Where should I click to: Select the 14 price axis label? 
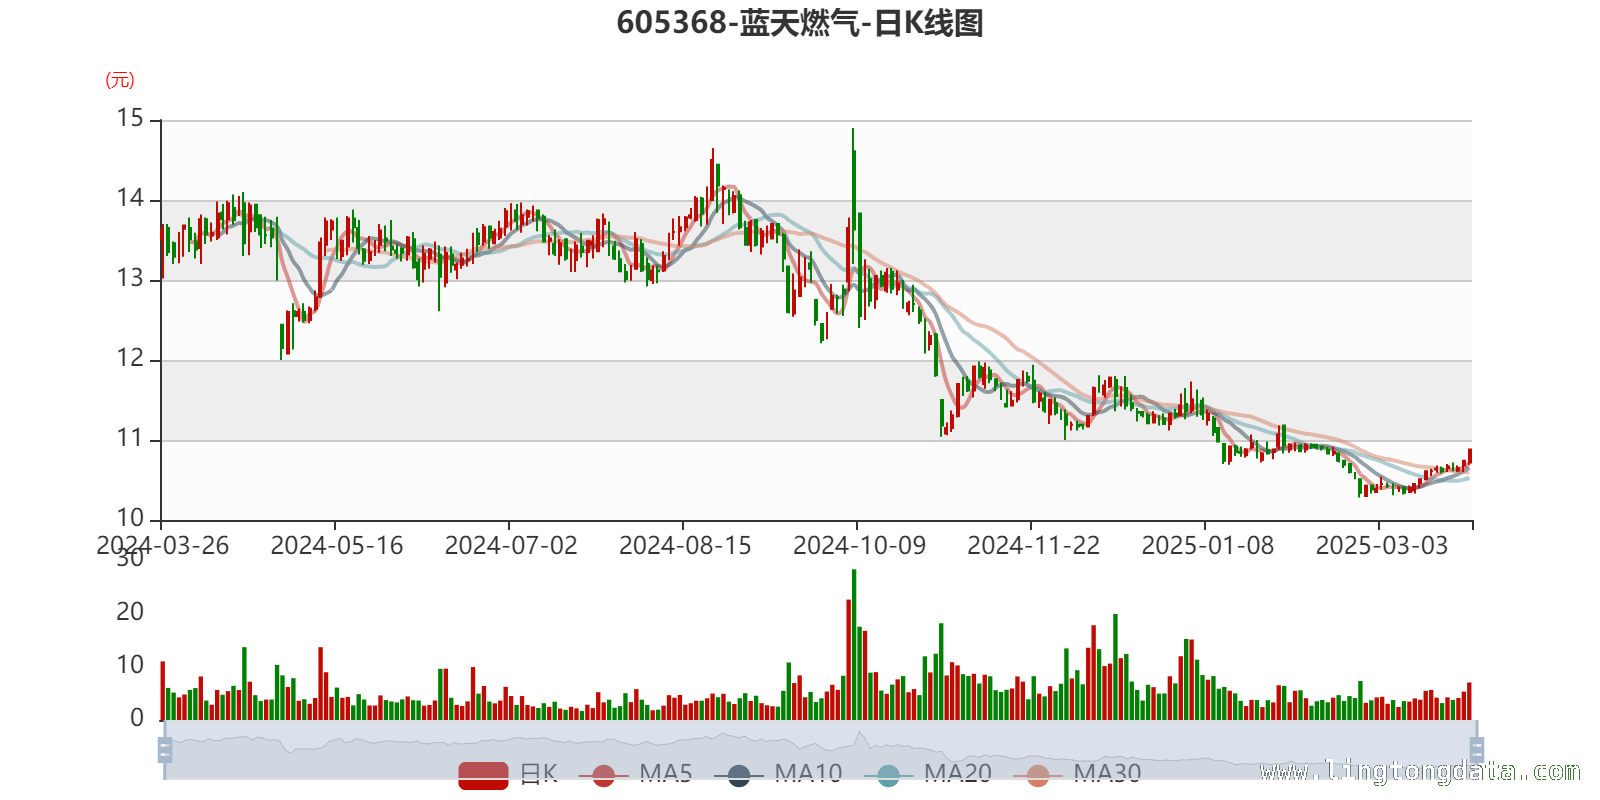tap(130, 199)
